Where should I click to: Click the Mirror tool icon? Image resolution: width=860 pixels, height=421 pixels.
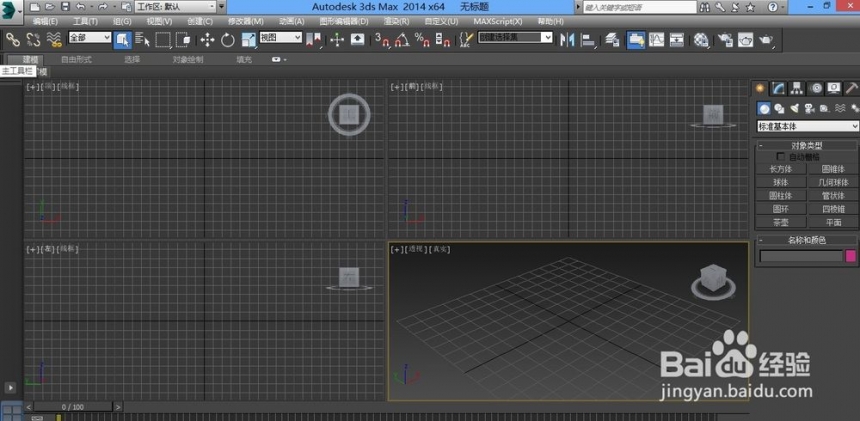[567, 40]
